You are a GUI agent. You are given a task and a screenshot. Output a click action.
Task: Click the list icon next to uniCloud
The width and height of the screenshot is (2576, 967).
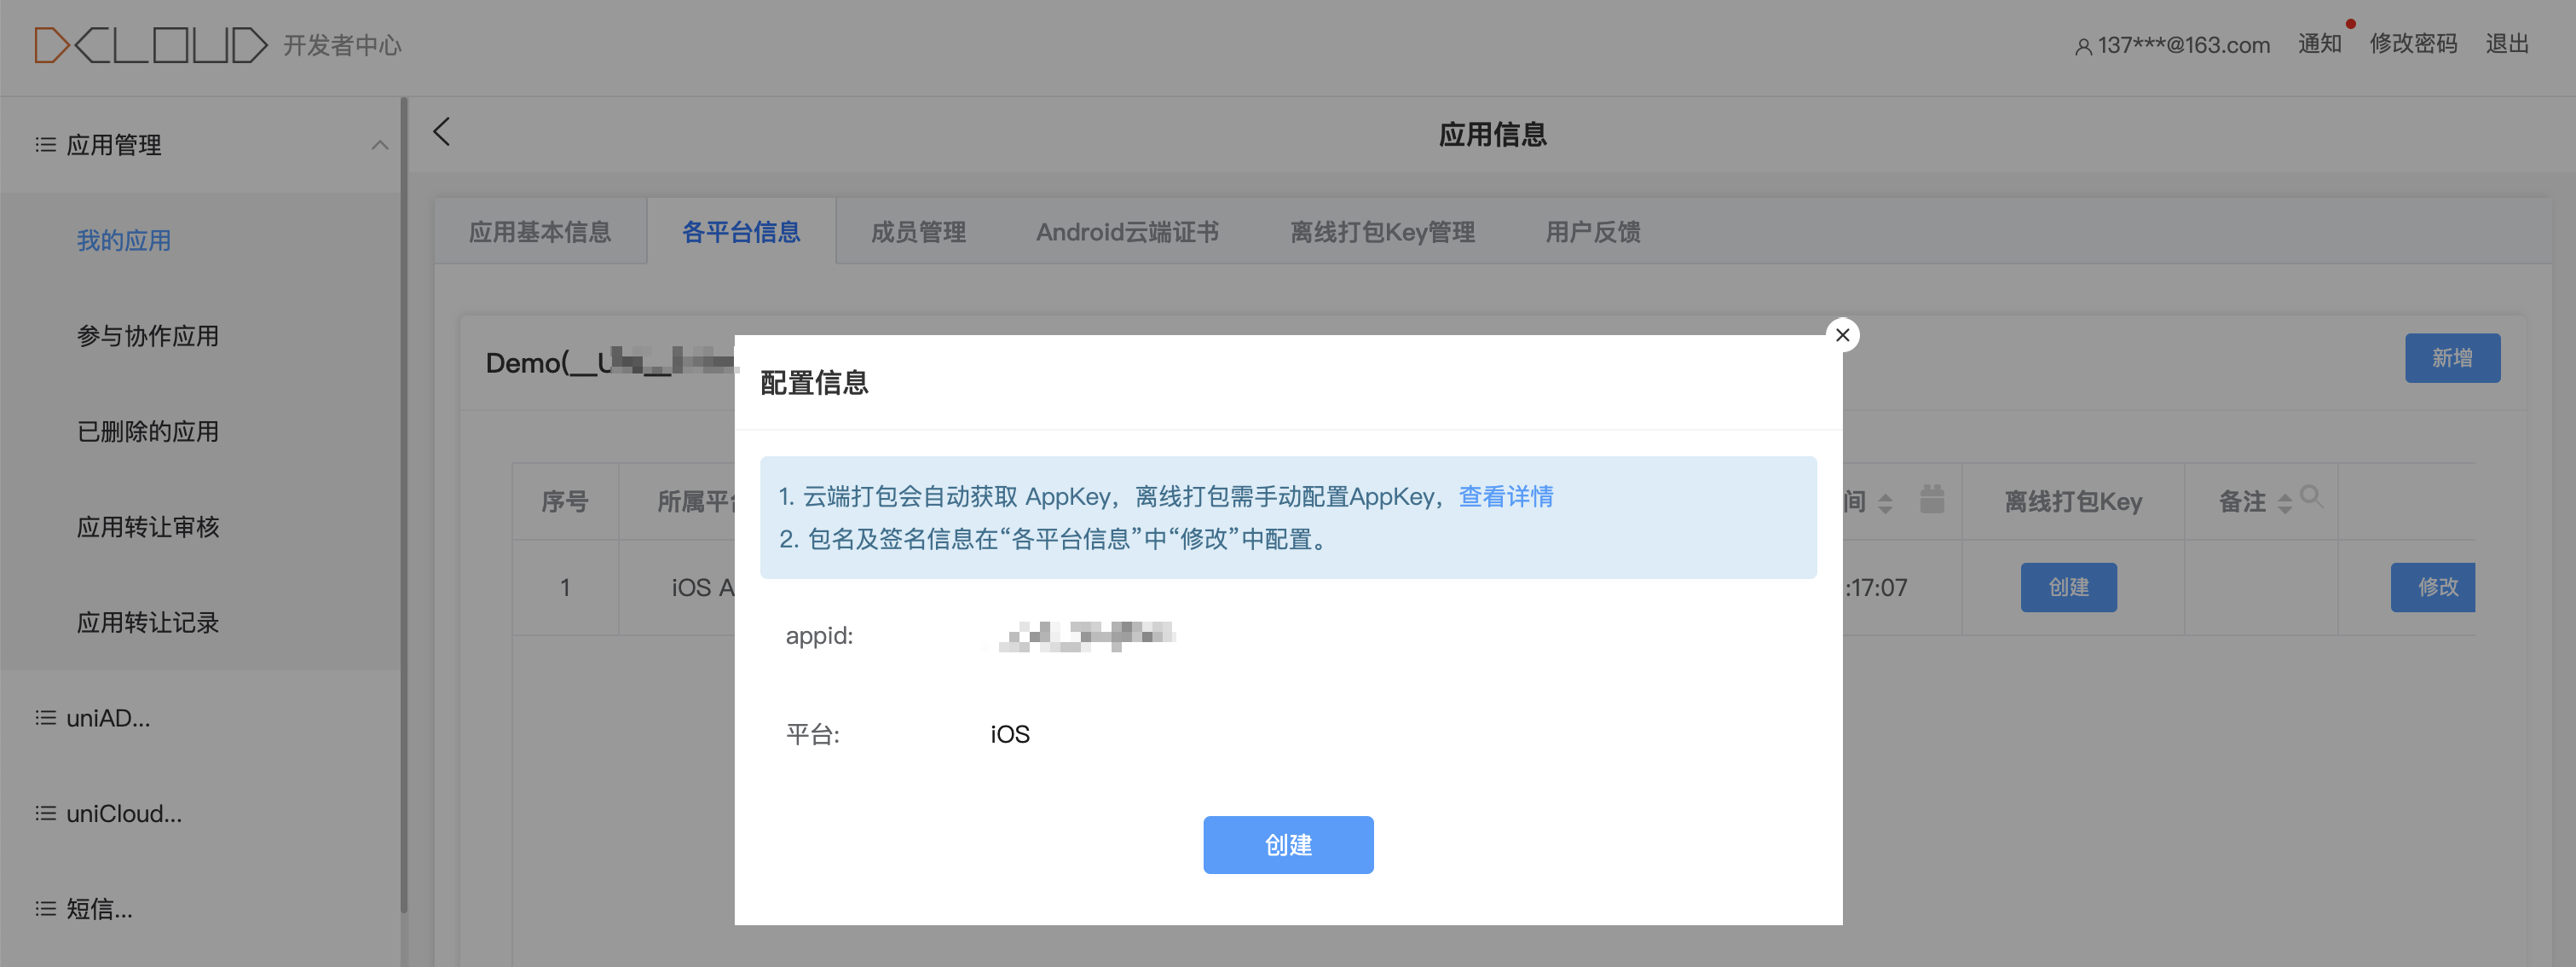pos(45,813)
